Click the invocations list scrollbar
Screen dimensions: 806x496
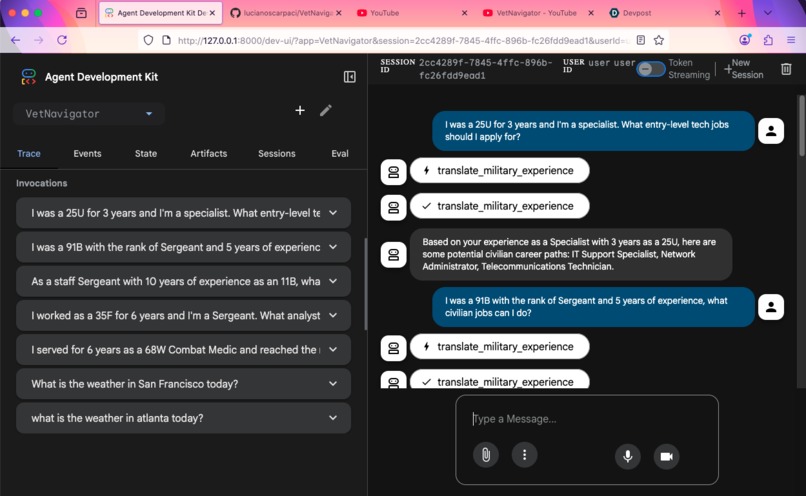[365, 284]
